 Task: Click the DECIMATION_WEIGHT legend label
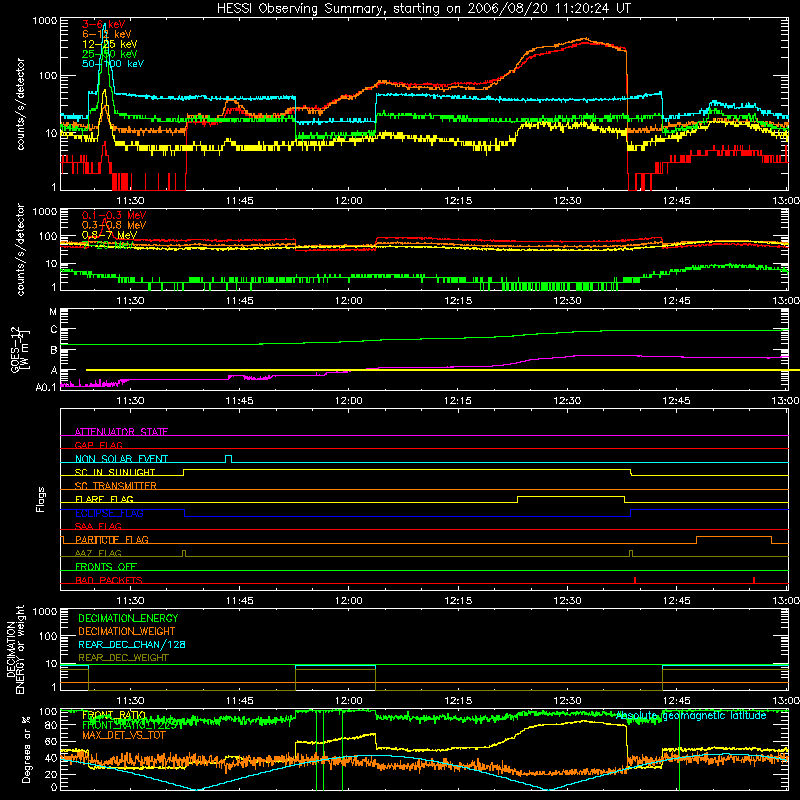(127, 631)
